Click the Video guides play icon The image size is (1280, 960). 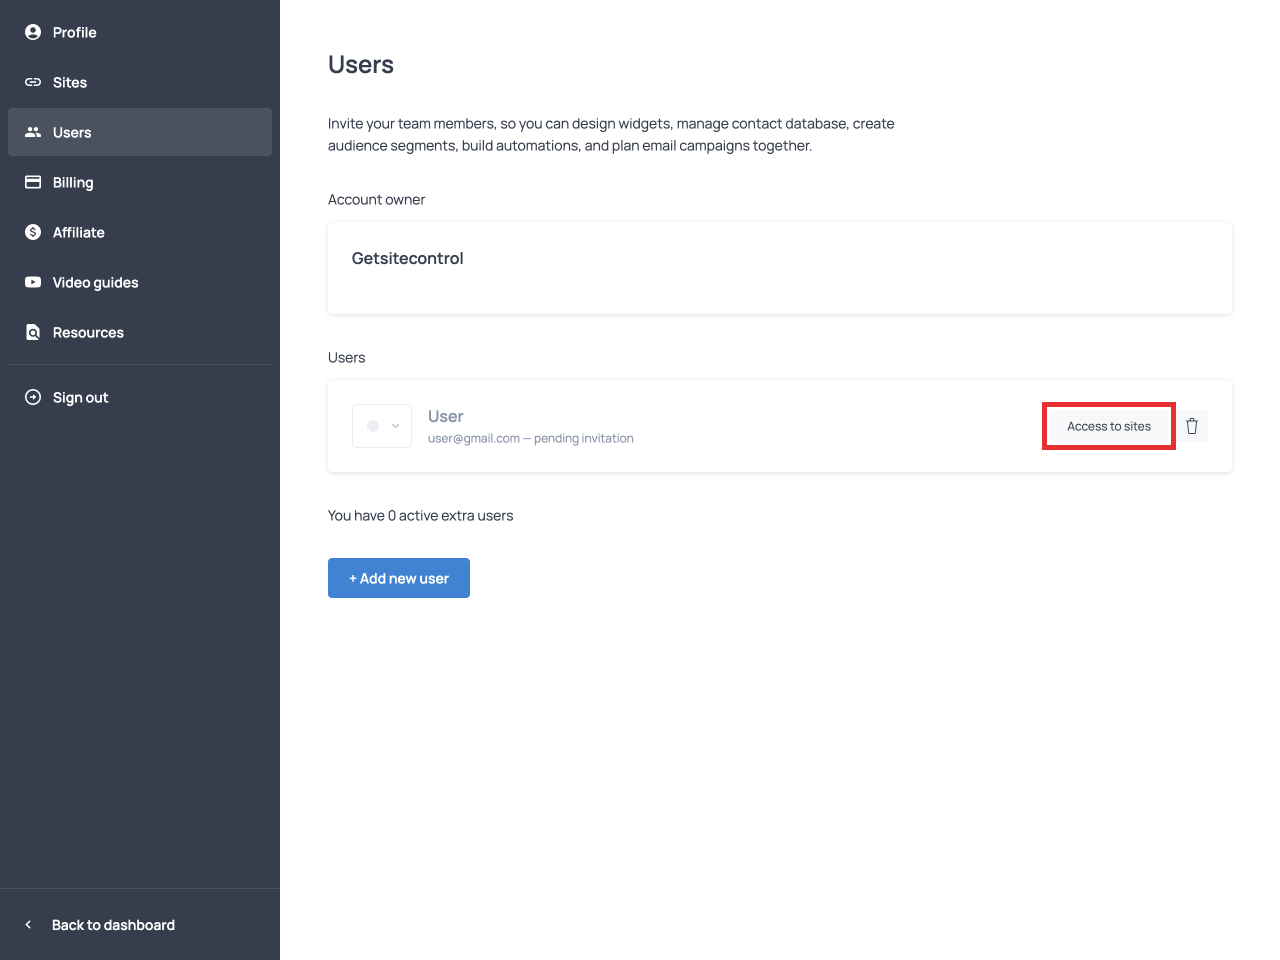(x=33, y=282)
